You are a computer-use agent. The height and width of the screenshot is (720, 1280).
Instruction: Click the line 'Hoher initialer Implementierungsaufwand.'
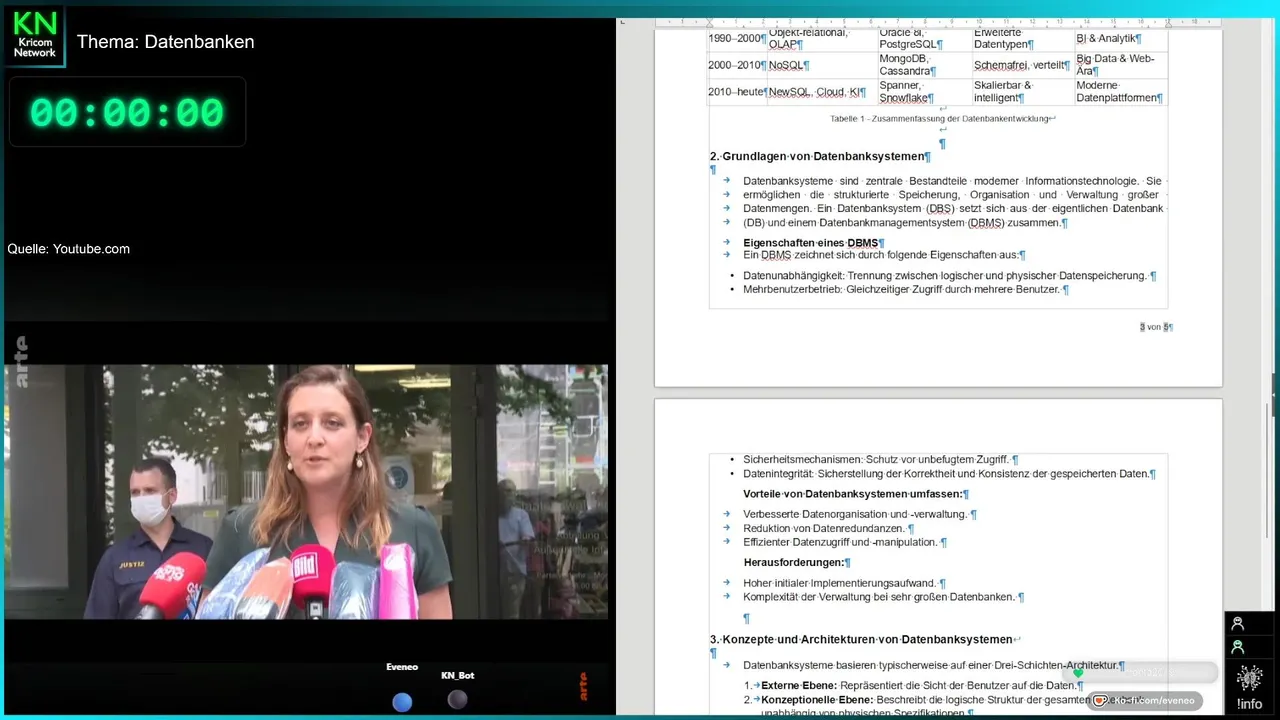(844, 584)
